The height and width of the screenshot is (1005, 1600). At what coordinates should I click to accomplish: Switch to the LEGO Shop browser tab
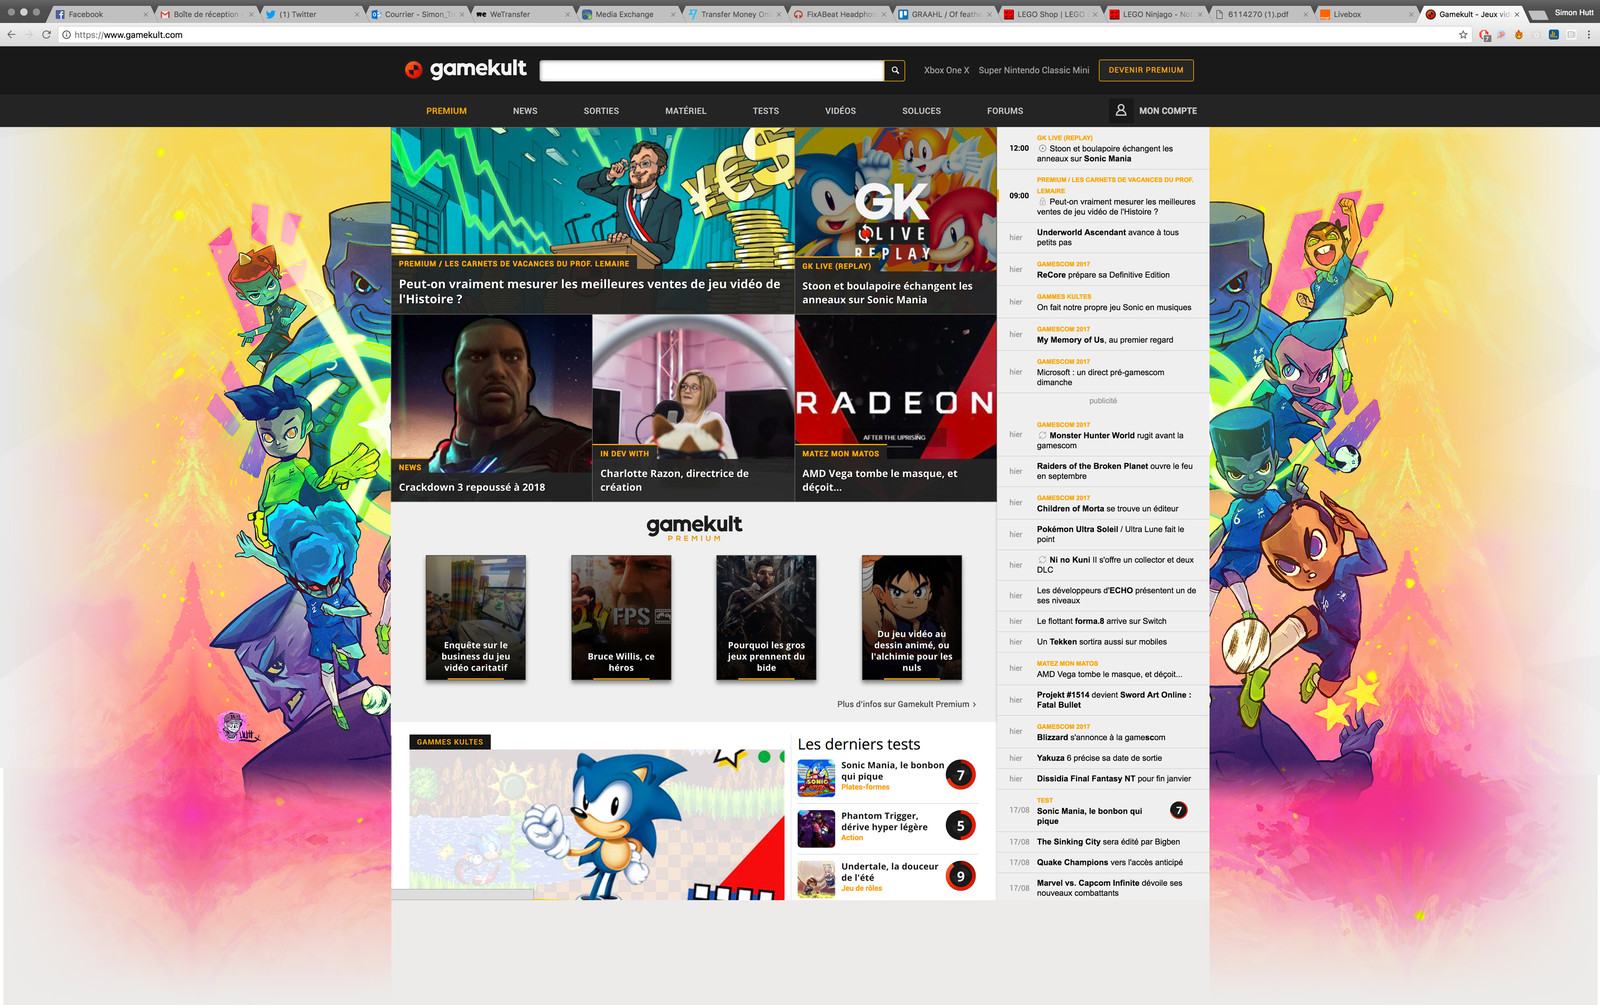1050,14
